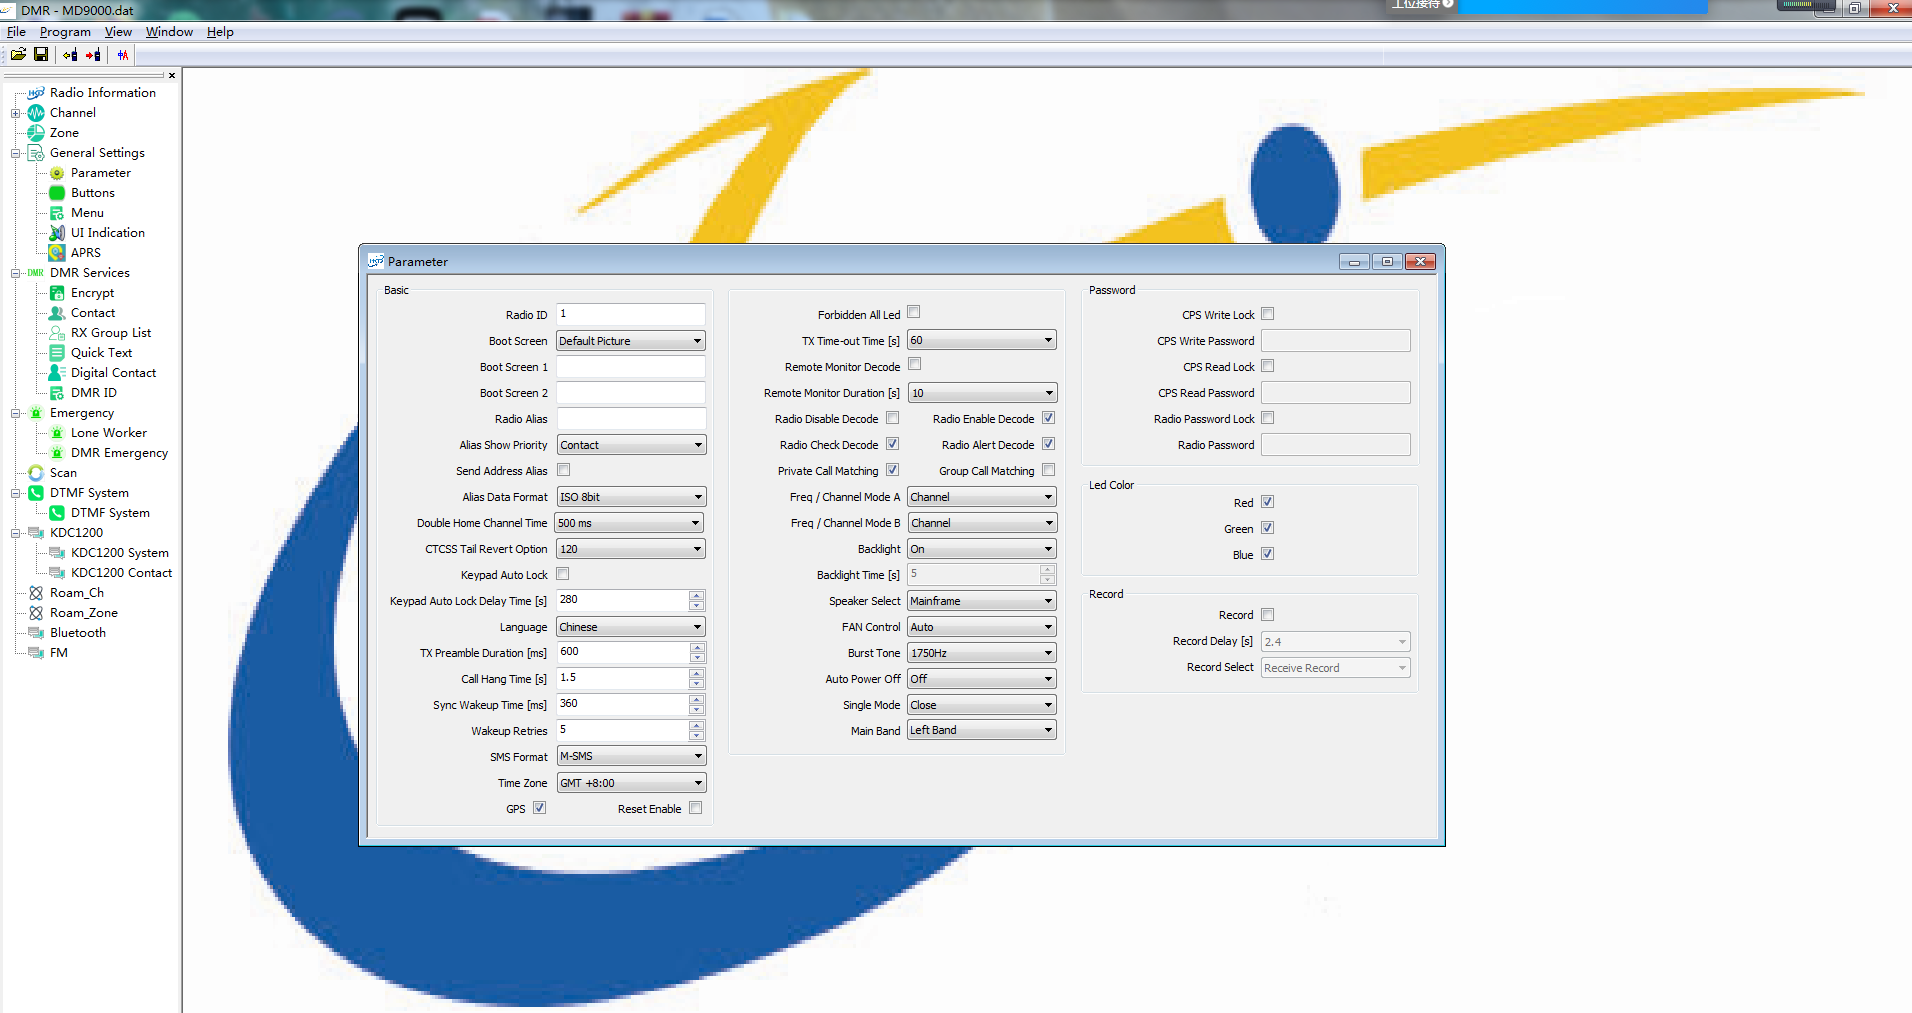Viewport: 1912px width, 1013px height.
Task: Open the Program menu
Action: click(x=64, y=31)
